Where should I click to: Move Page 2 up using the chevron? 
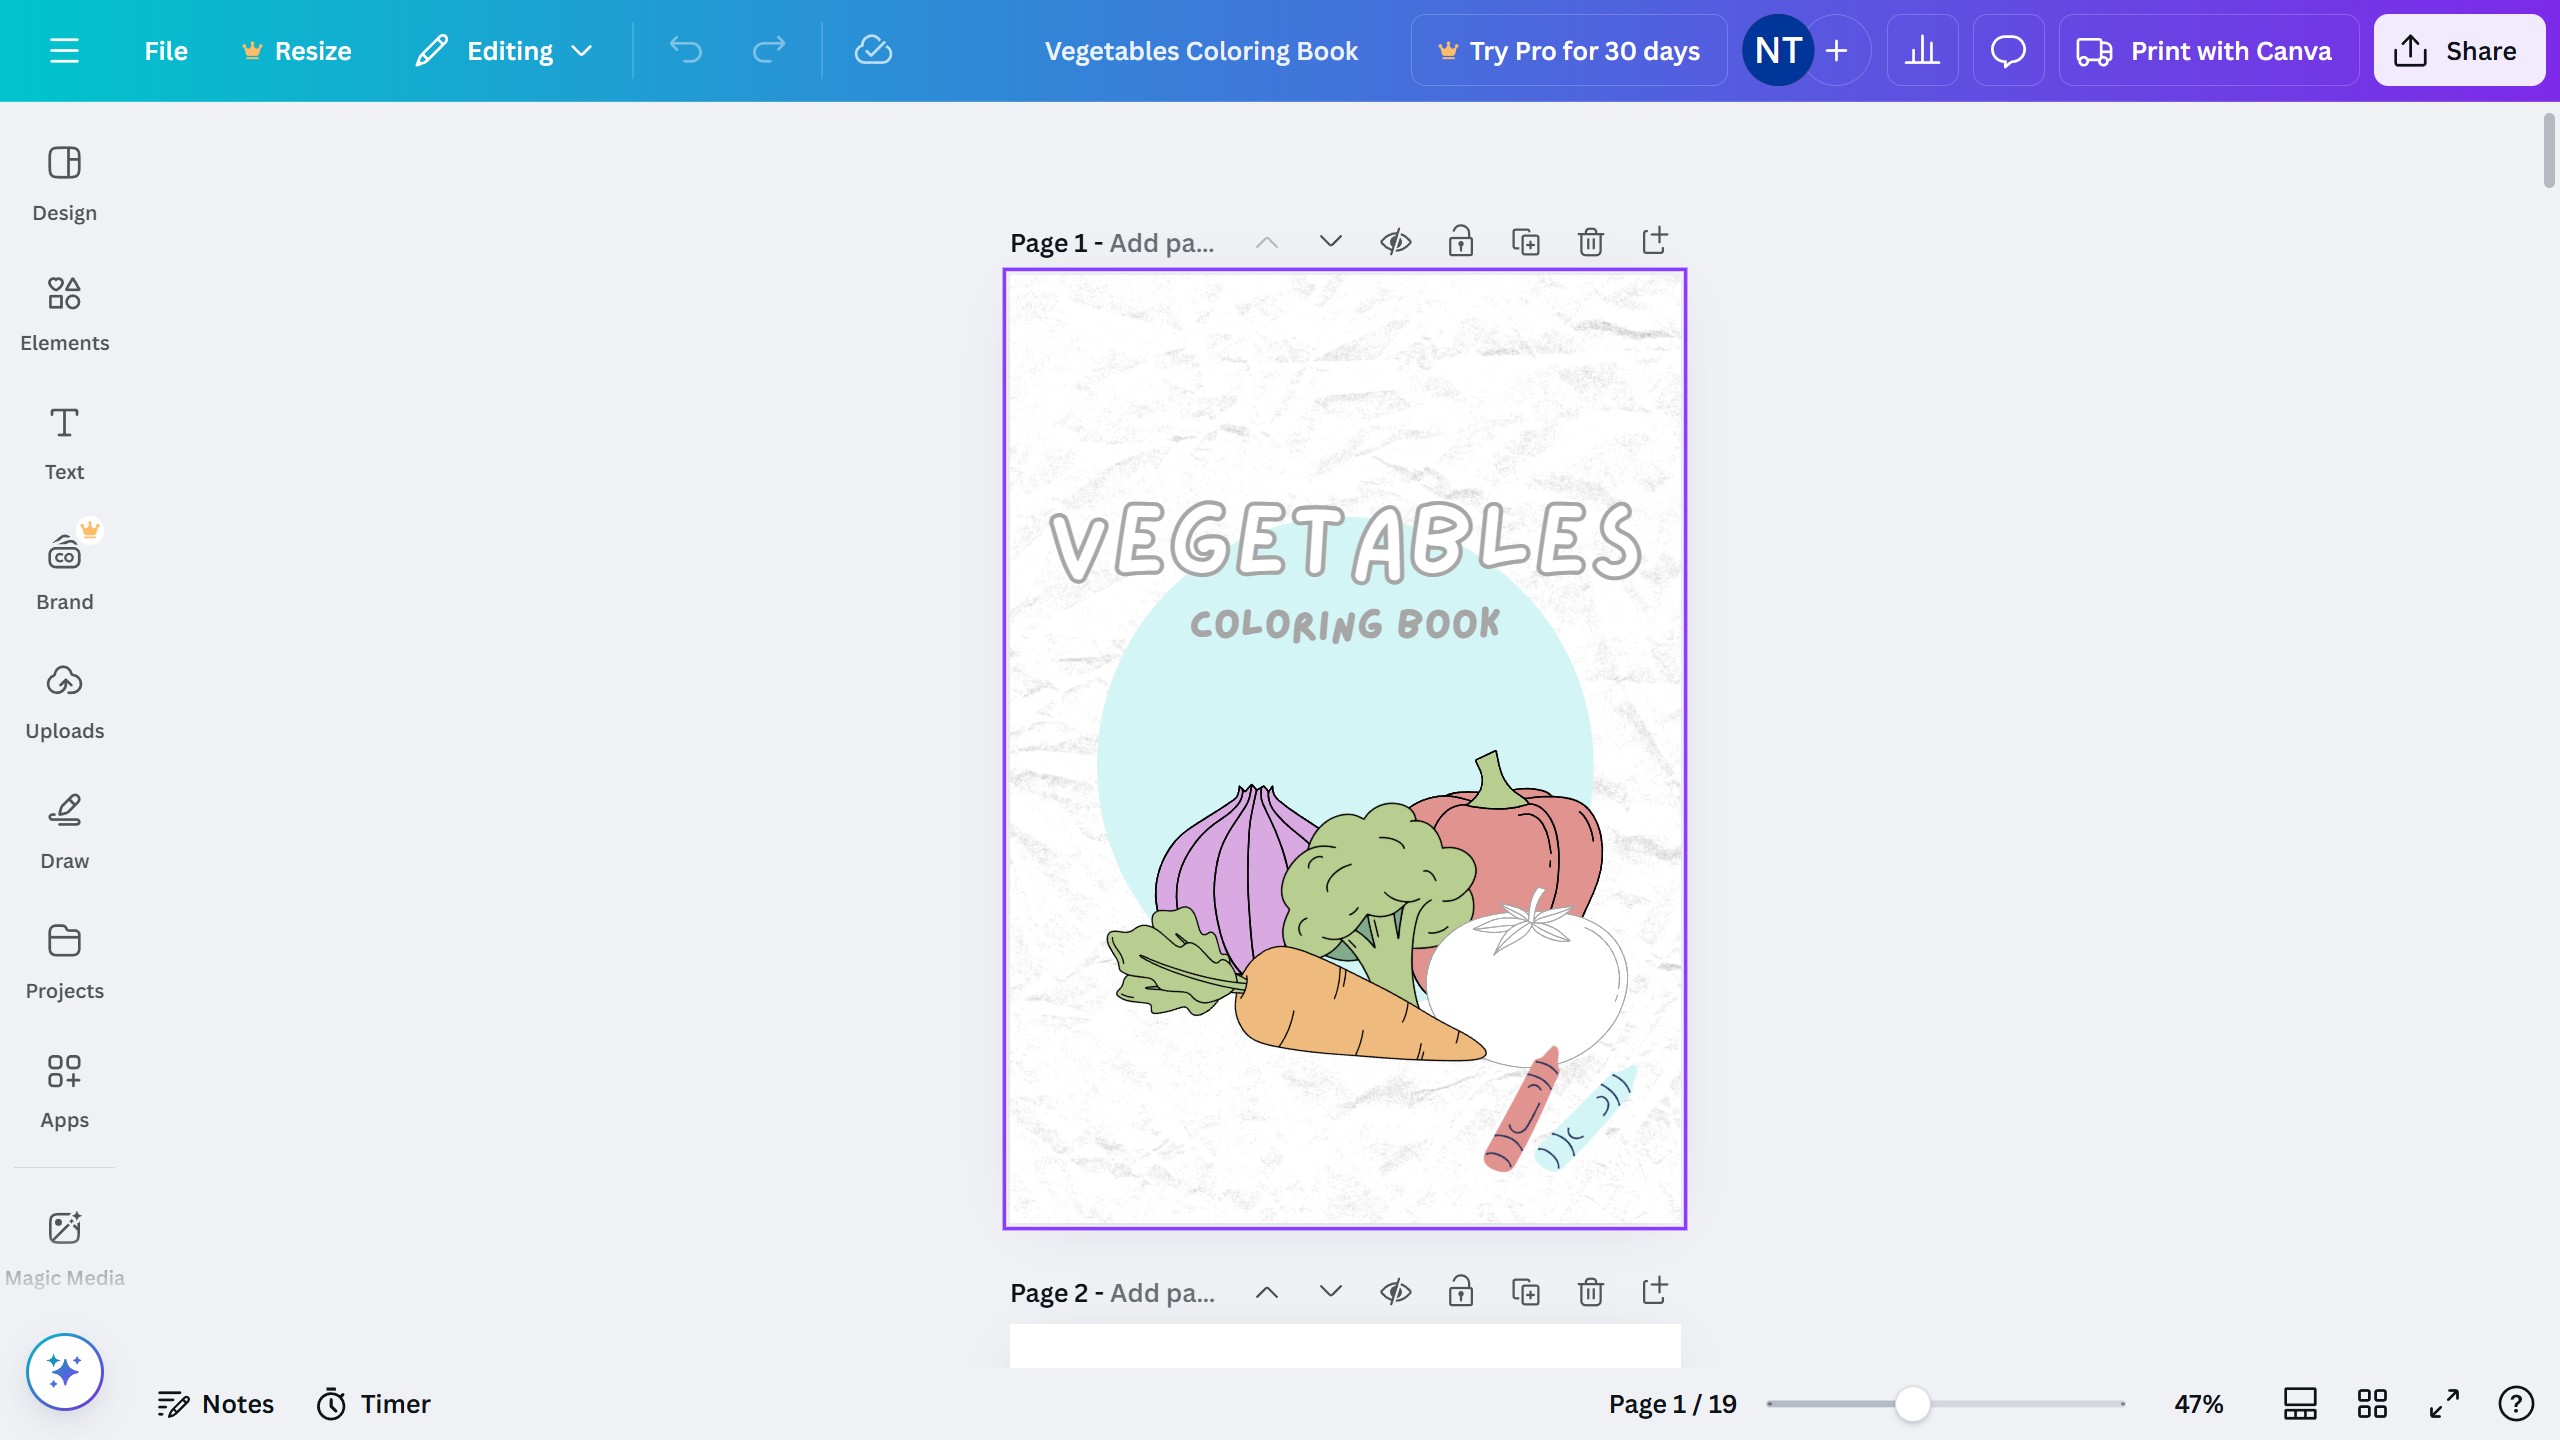click(x=1265, y=1291)
